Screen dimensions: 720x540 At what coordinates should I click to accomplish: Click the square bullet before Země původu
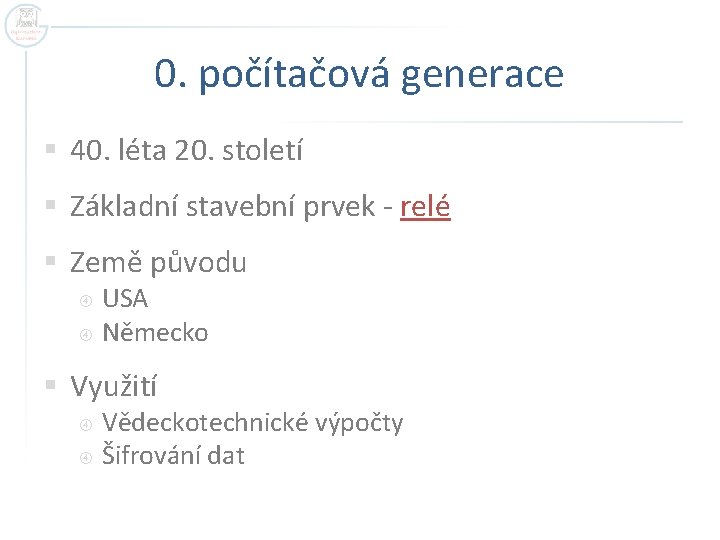click(x=50, y=264)
